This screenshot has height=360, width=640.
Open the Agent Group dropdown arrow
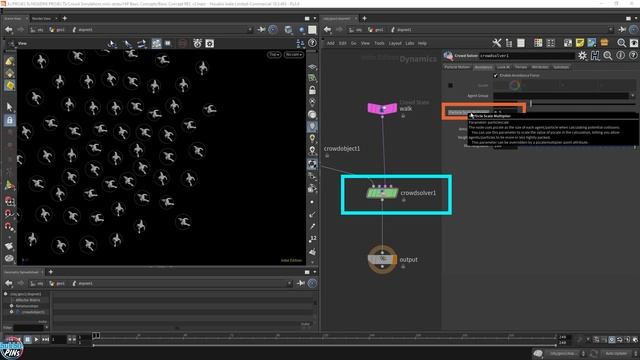click(x=632, y=96)
